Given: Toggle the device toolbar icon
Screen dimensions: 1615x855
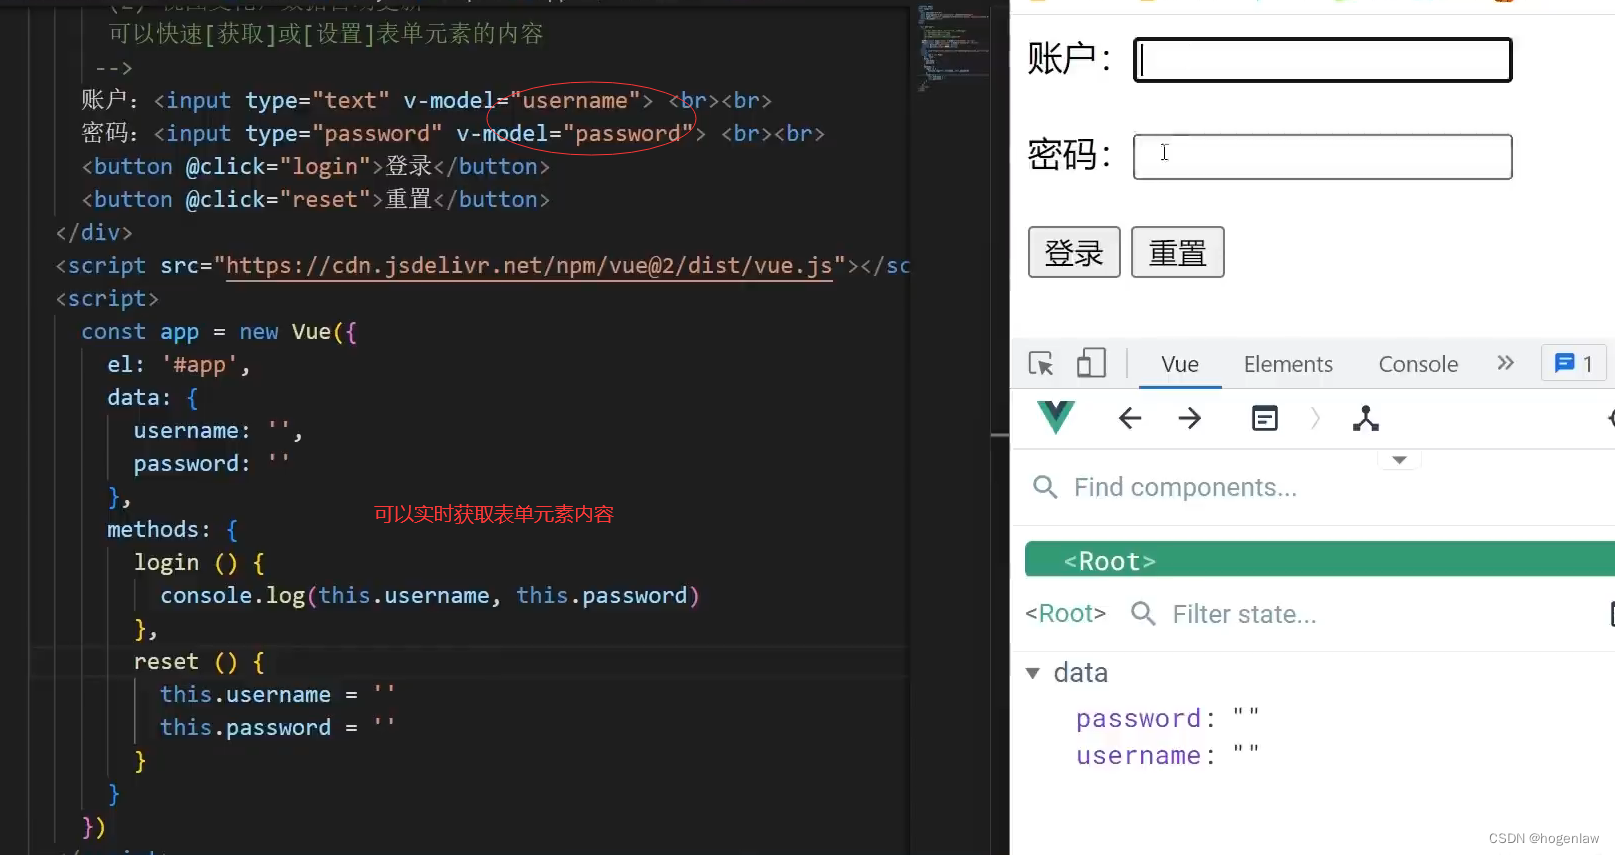Looking at the screenshot, I should [x=1091, y=363].
